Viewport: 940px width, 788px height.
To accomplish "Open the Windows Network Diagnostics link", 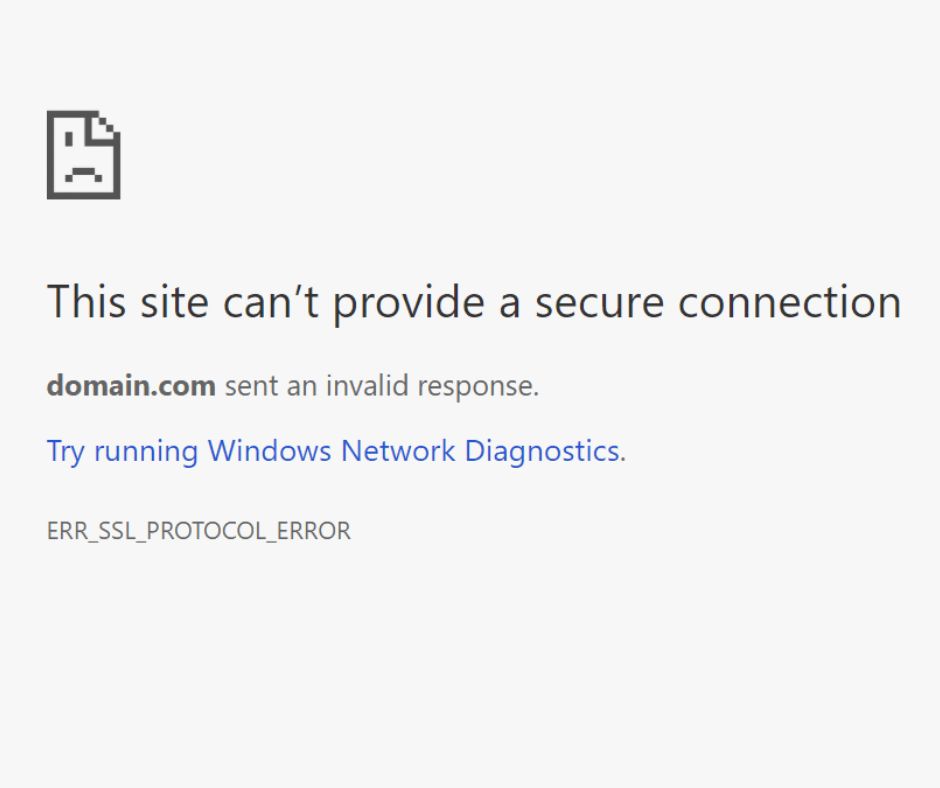I will (x=335, y=451).
